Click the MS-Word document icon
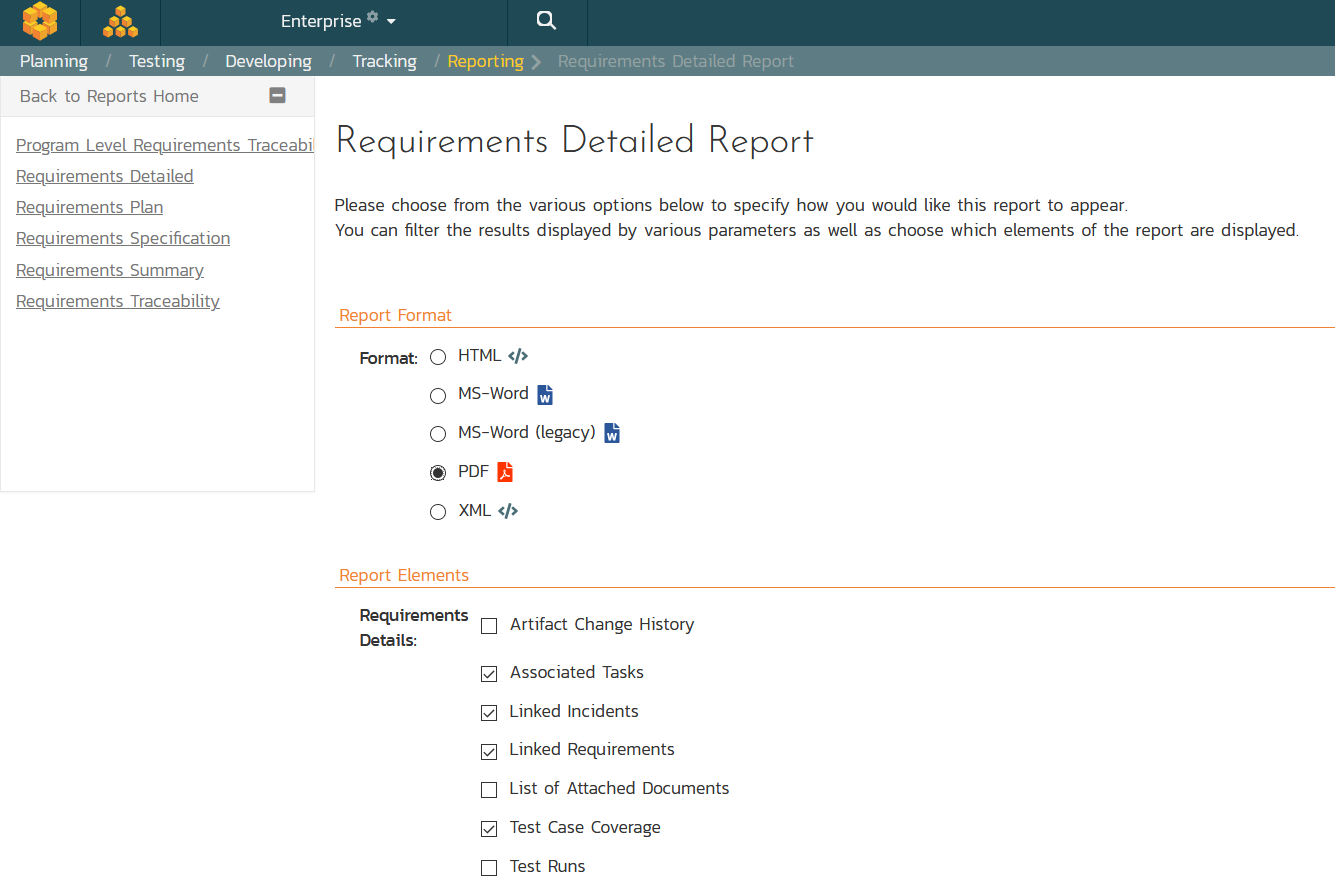The height and width of the screenshot is (890, 1335). [x=545, y=395]
